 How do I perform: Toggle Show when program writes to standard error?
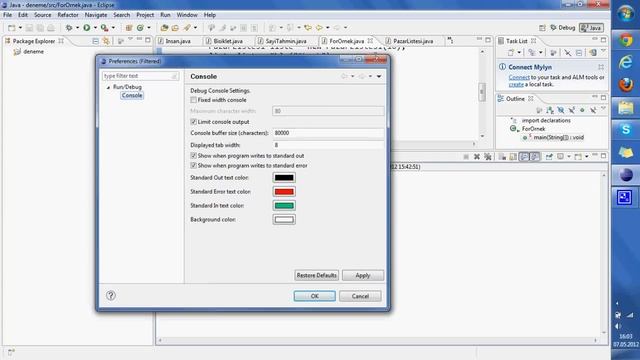click(x=193, y=166)
